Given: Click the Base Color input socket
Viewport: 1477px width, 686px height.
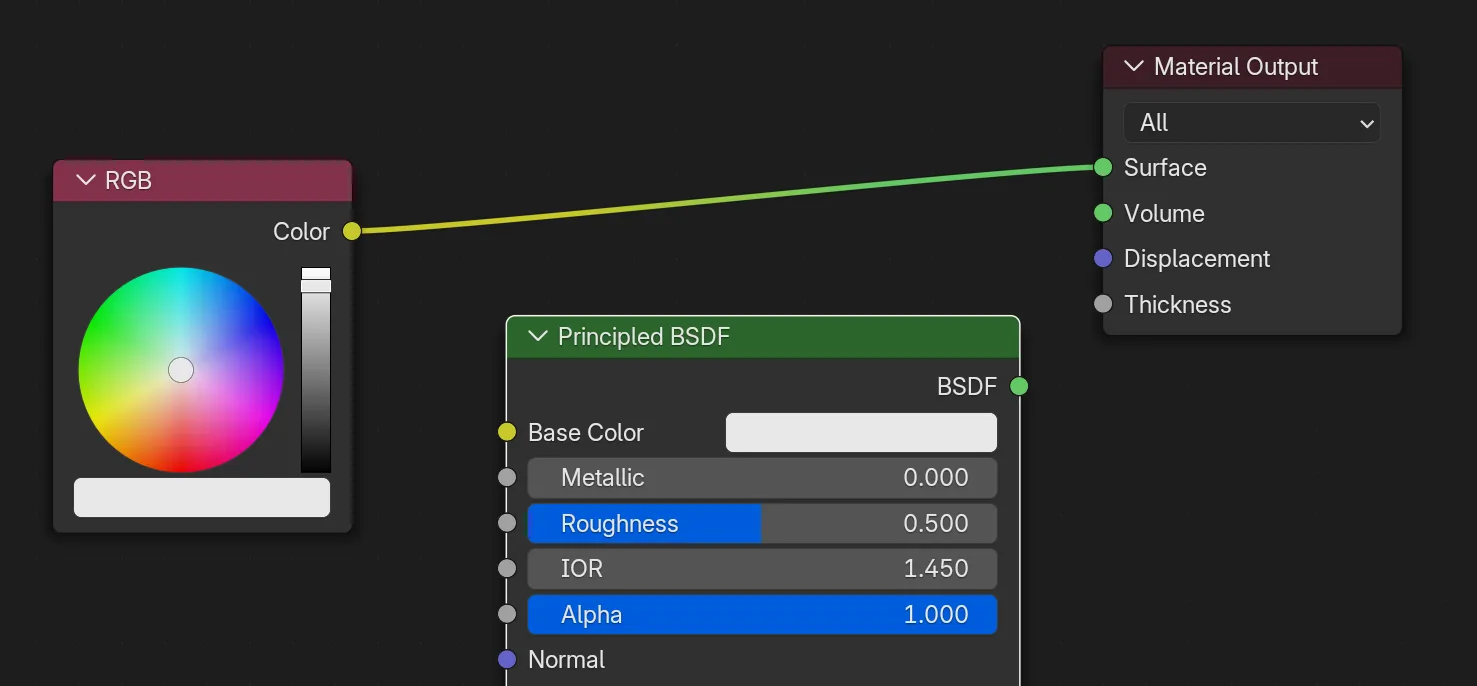Looking at the screenshot, I should click(x=507, y=432).
